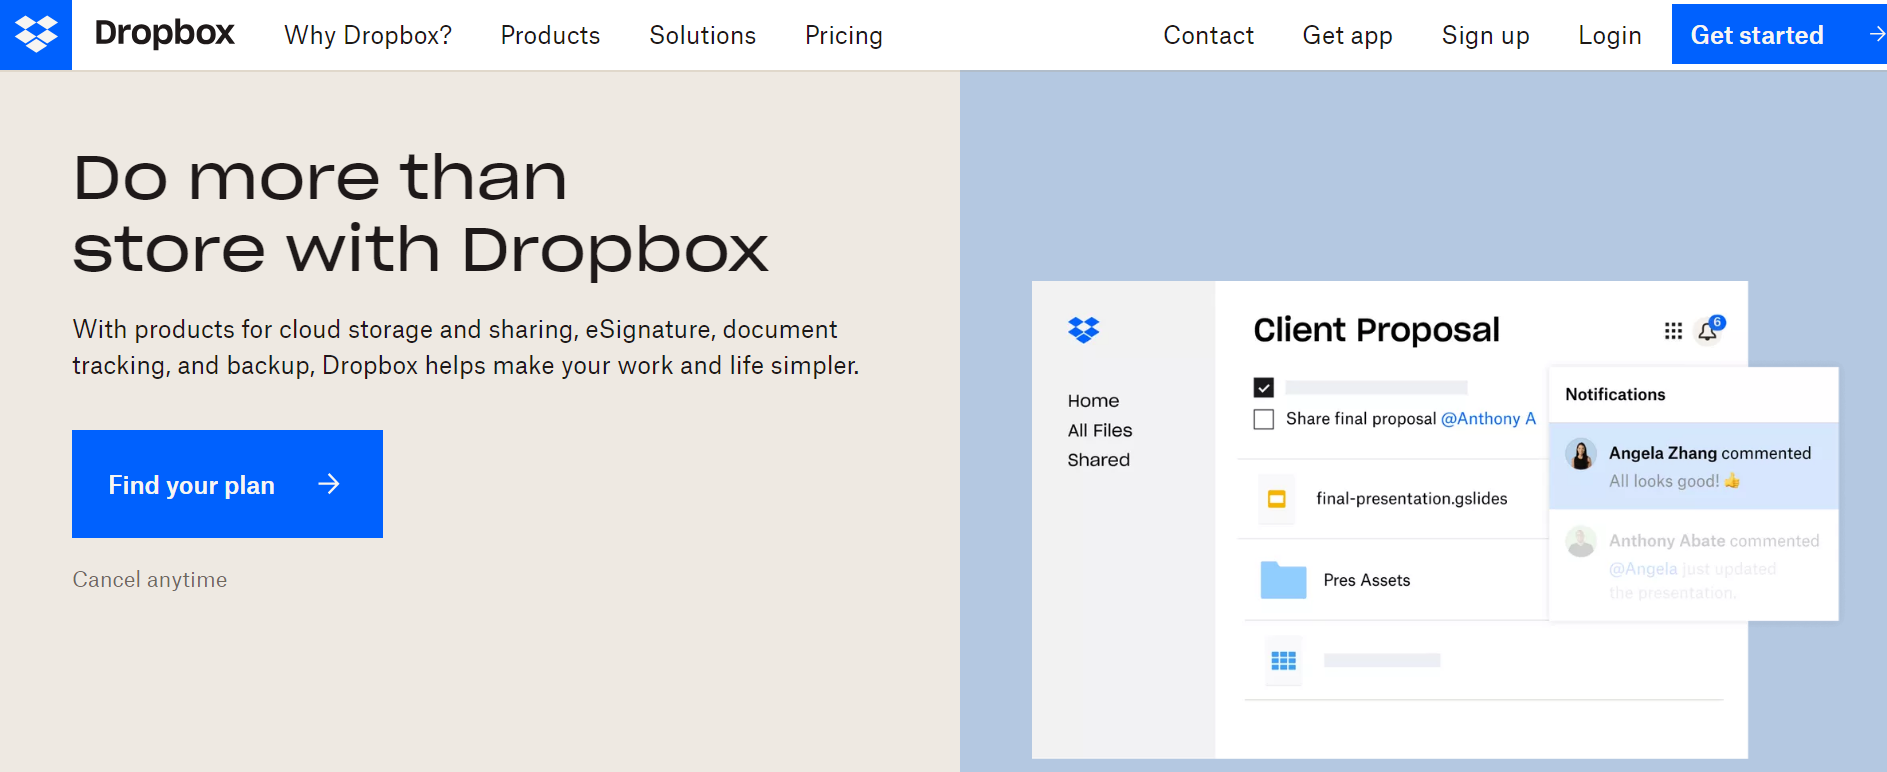Click Angela Zhang's avatar in notifications
This screenshot has height=772, width=1887.
[1581, 455]
